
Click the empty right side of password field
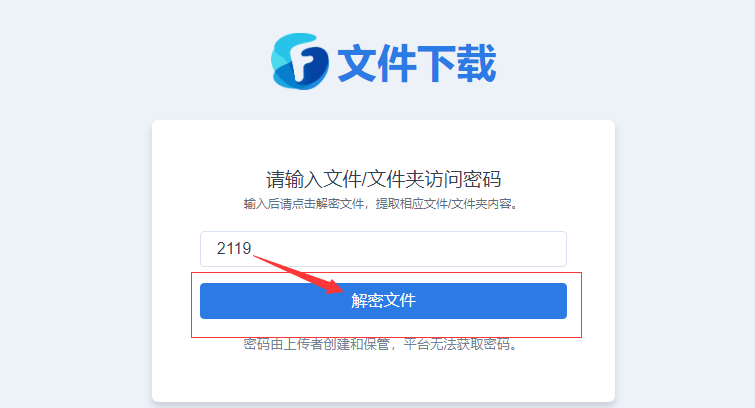click(x=457, y=249)
